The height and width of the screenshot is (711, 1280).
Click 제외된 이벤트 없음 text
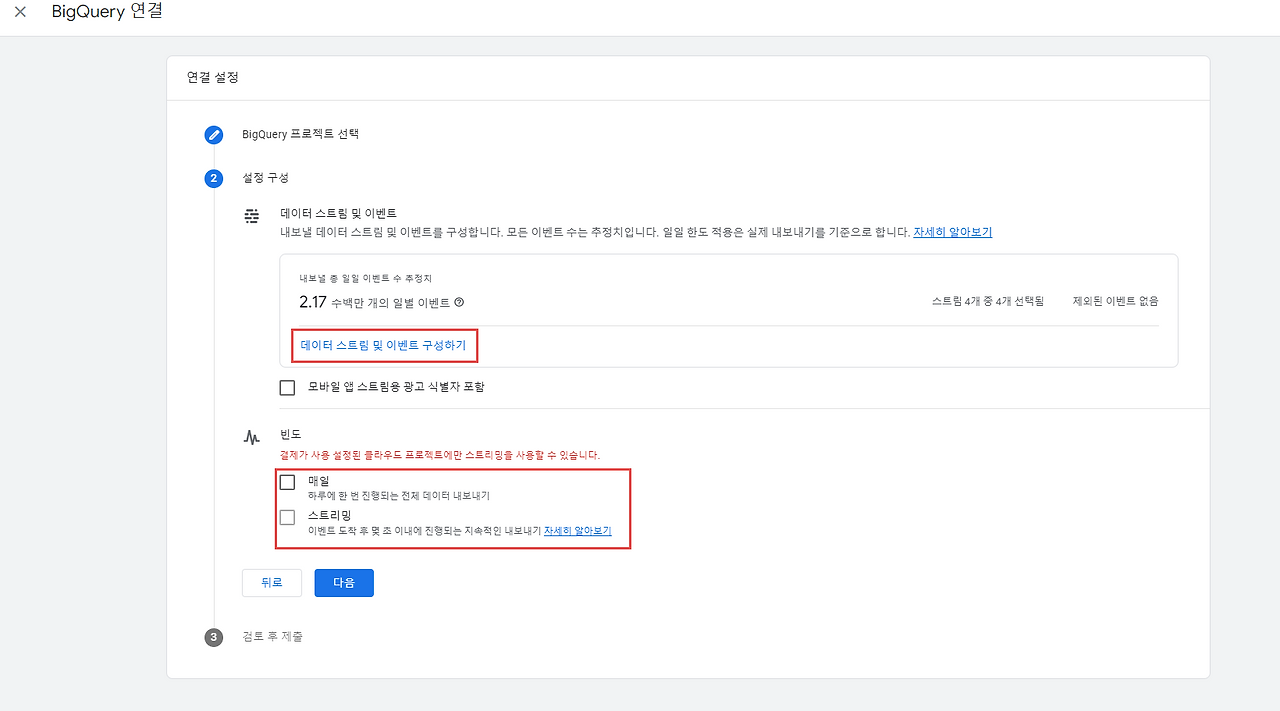[1115, 301]
